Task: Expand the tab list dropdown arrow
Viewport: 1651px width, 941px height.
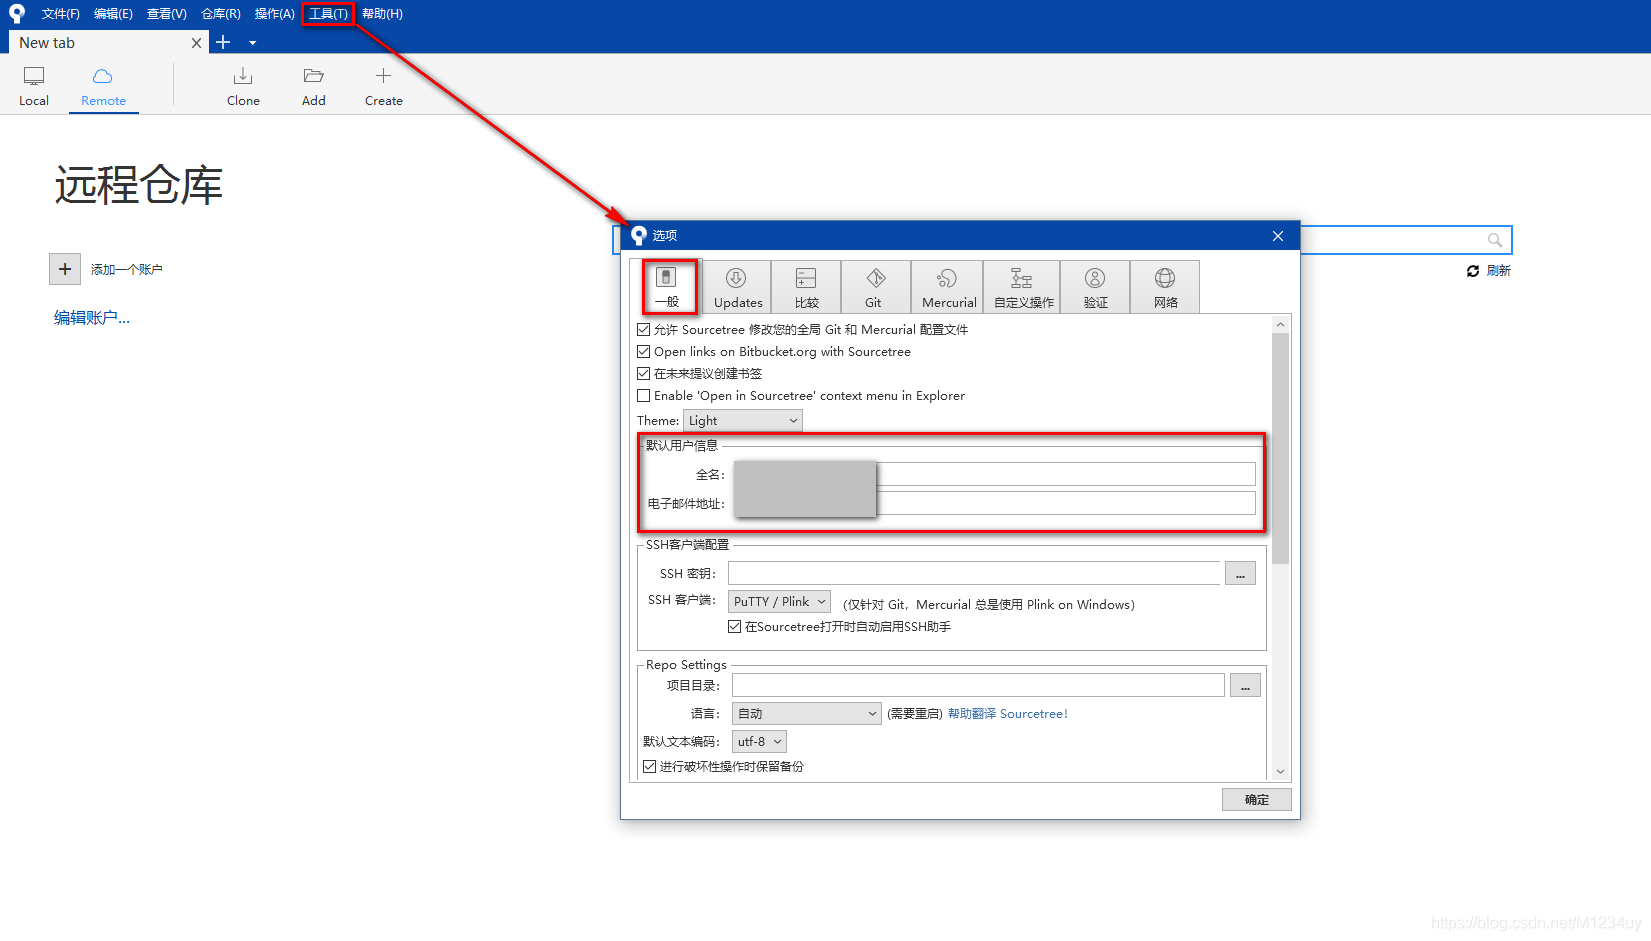Action: 252,43
